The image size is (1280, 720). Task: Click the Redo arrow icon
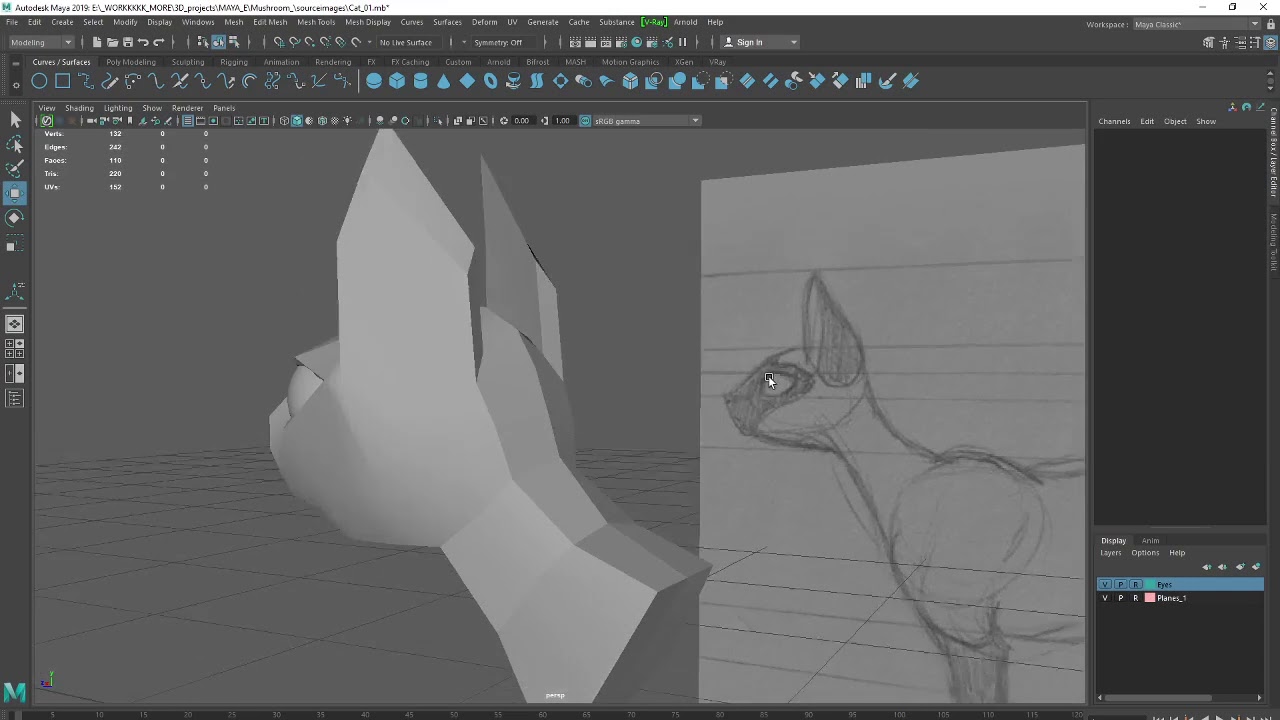coord(158,42)
